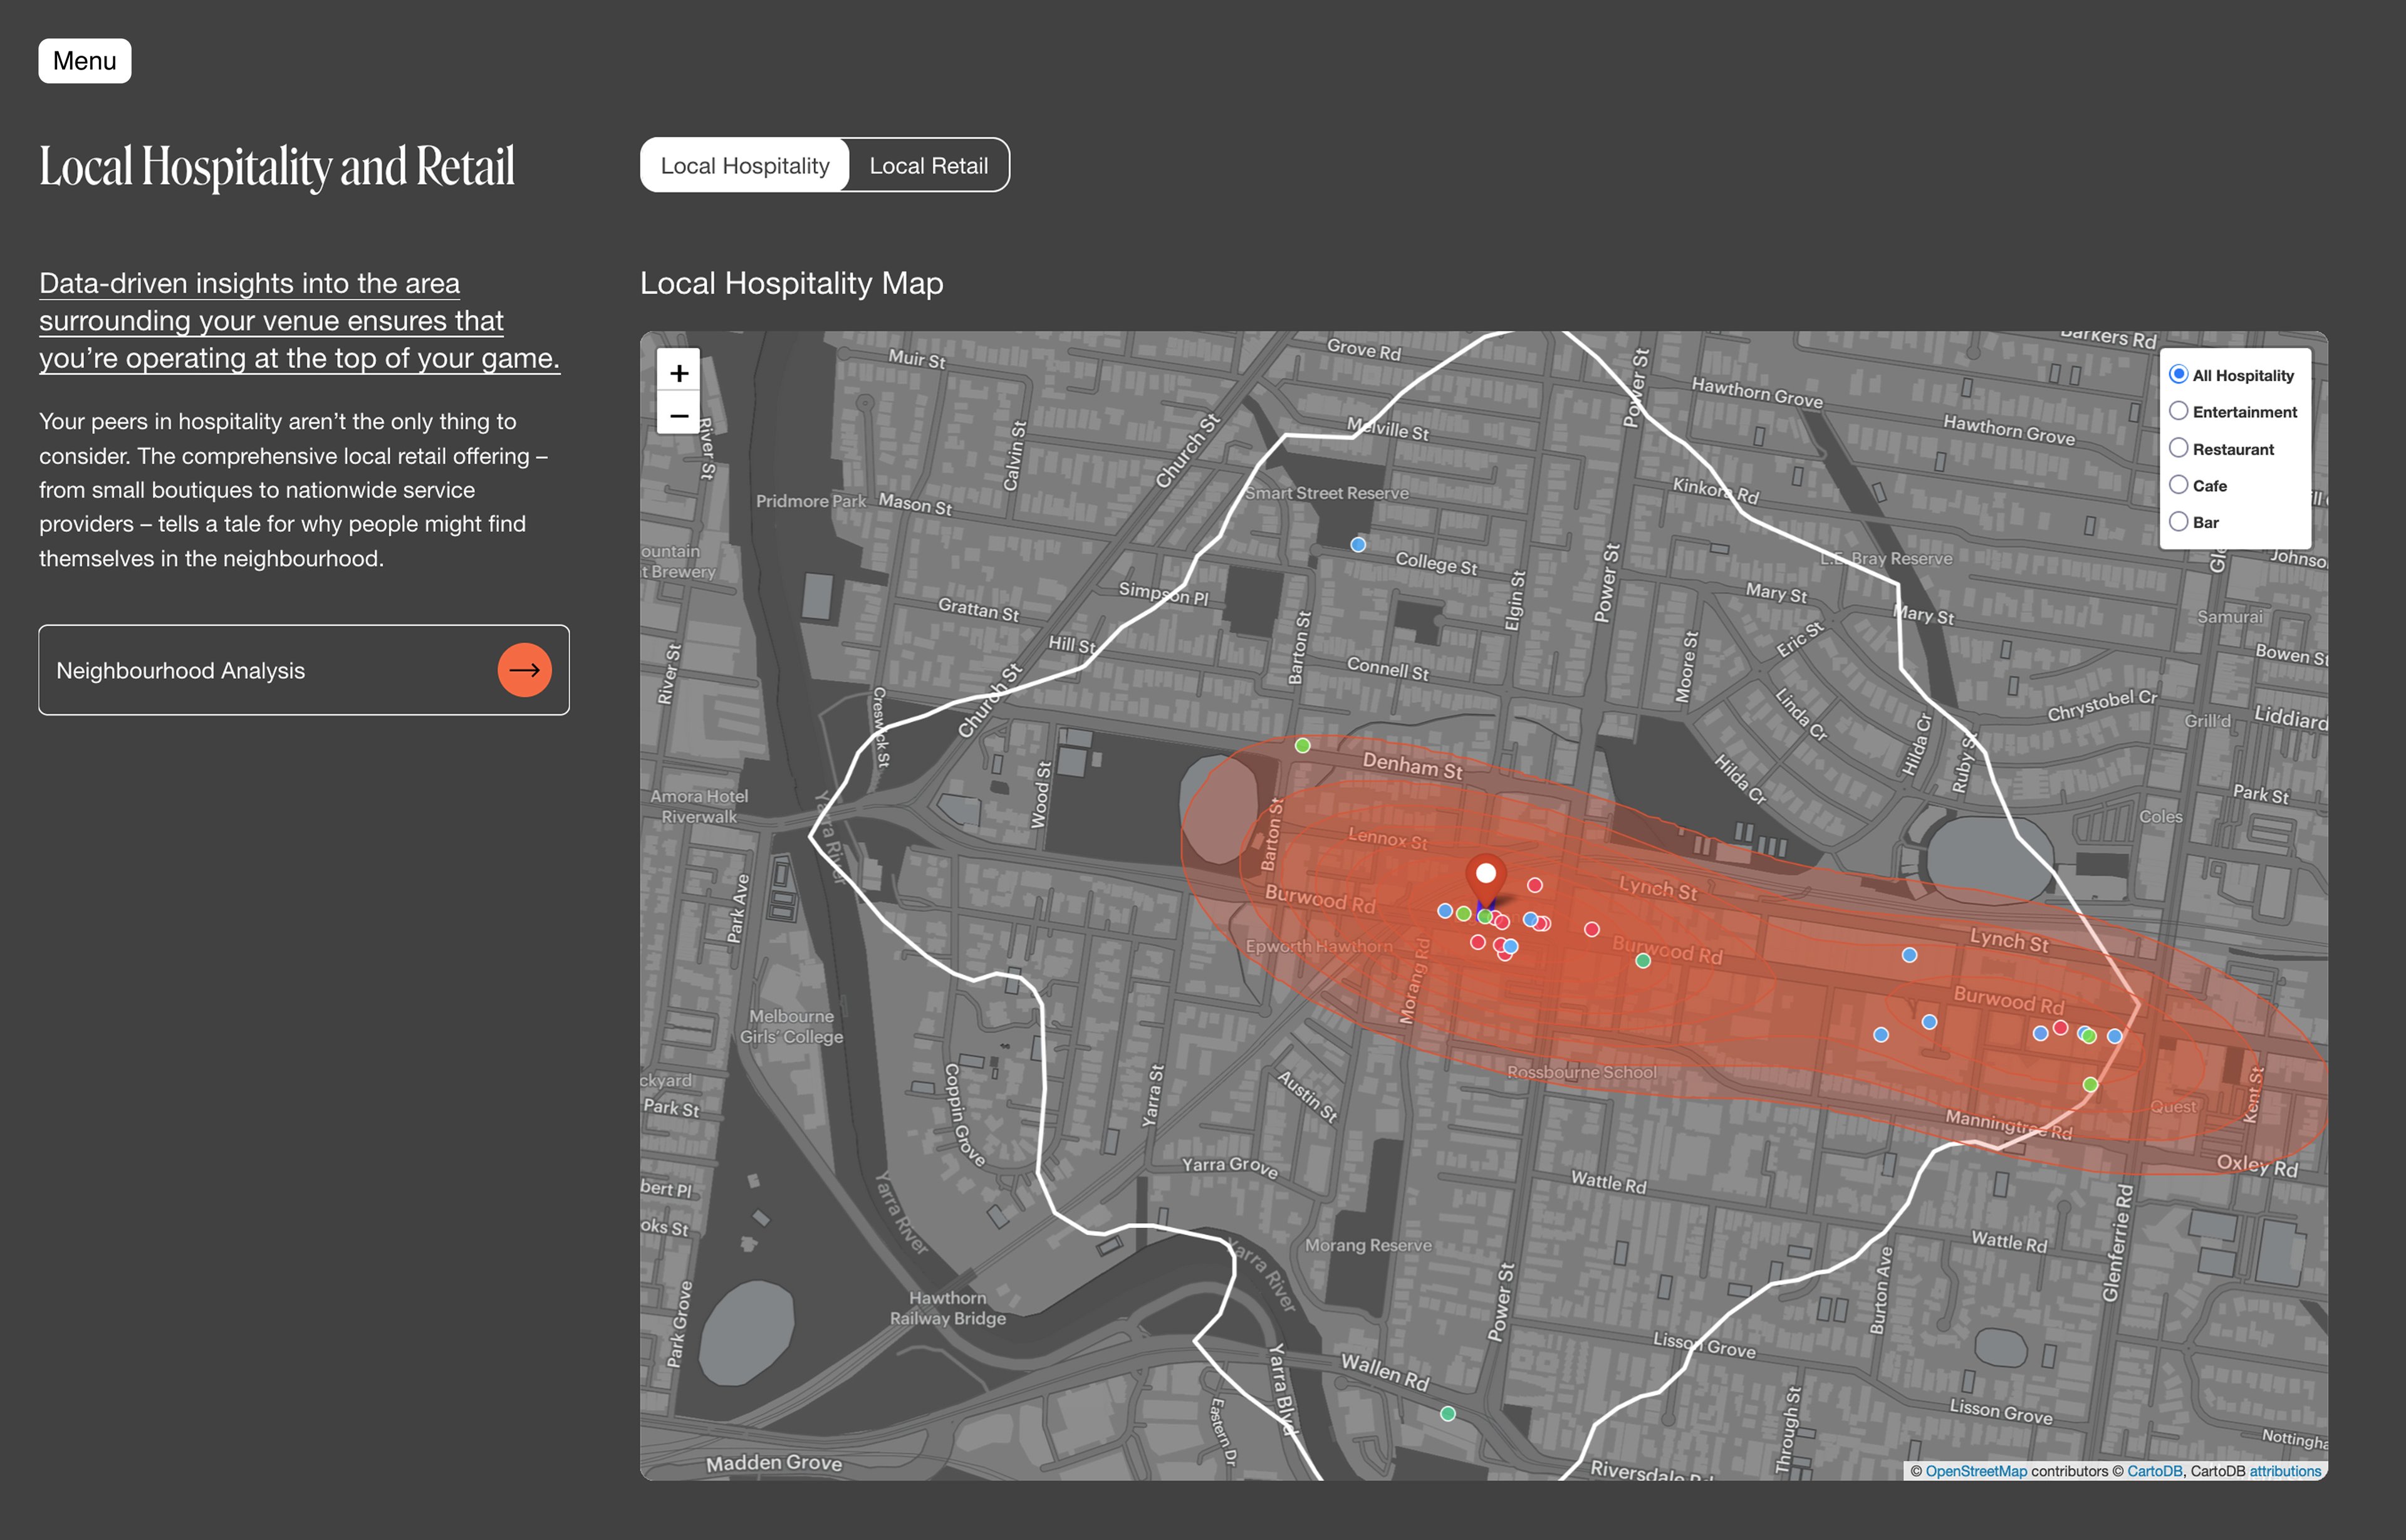Click blue marker near College St
The width and height of the screenshot is (2406, 1540).
point(1358,545)
